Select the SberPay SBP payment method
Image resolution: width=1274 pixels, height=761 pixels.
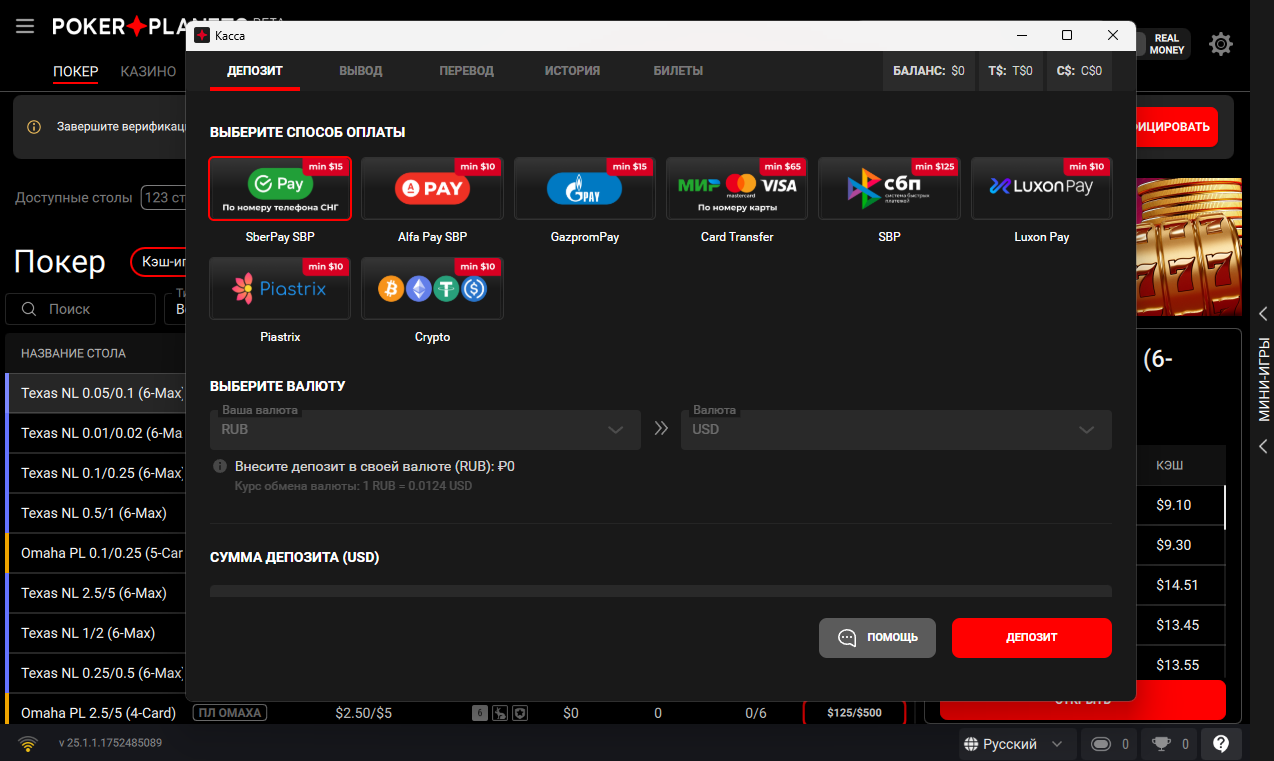(x=279, y=188)
